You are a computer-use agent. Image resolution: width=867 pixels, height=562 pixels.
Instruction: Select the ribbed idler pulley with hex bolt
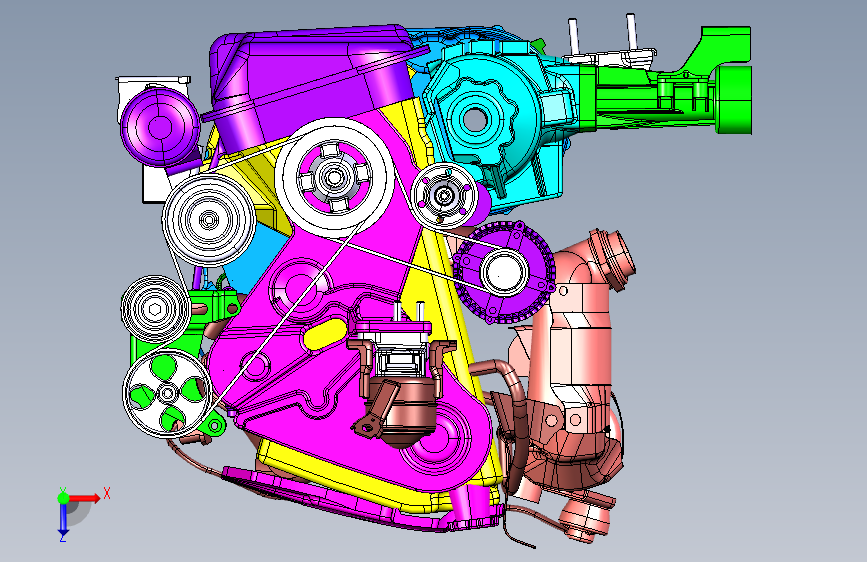155,309
